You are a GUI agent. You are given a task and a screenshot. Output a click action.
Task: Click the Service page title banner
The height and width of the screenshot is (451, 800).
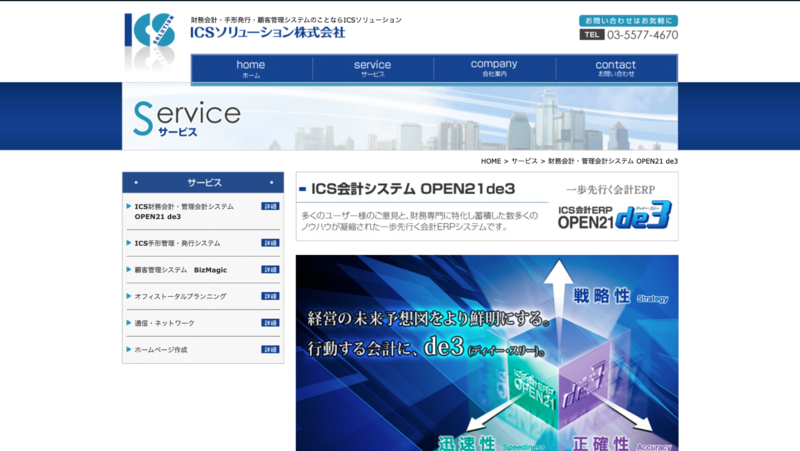(400, 117)
